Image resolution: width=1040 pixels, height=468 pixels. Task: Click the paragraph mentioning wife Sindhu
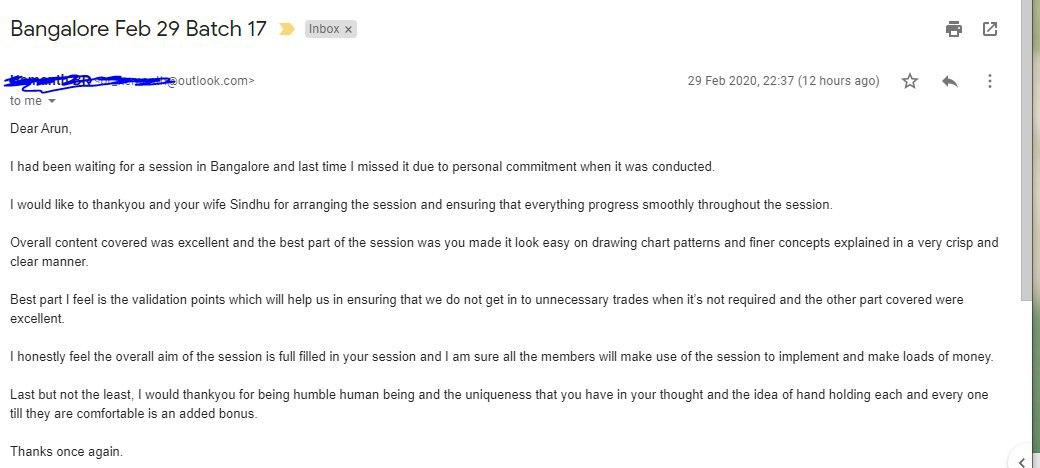coord(421,205)
